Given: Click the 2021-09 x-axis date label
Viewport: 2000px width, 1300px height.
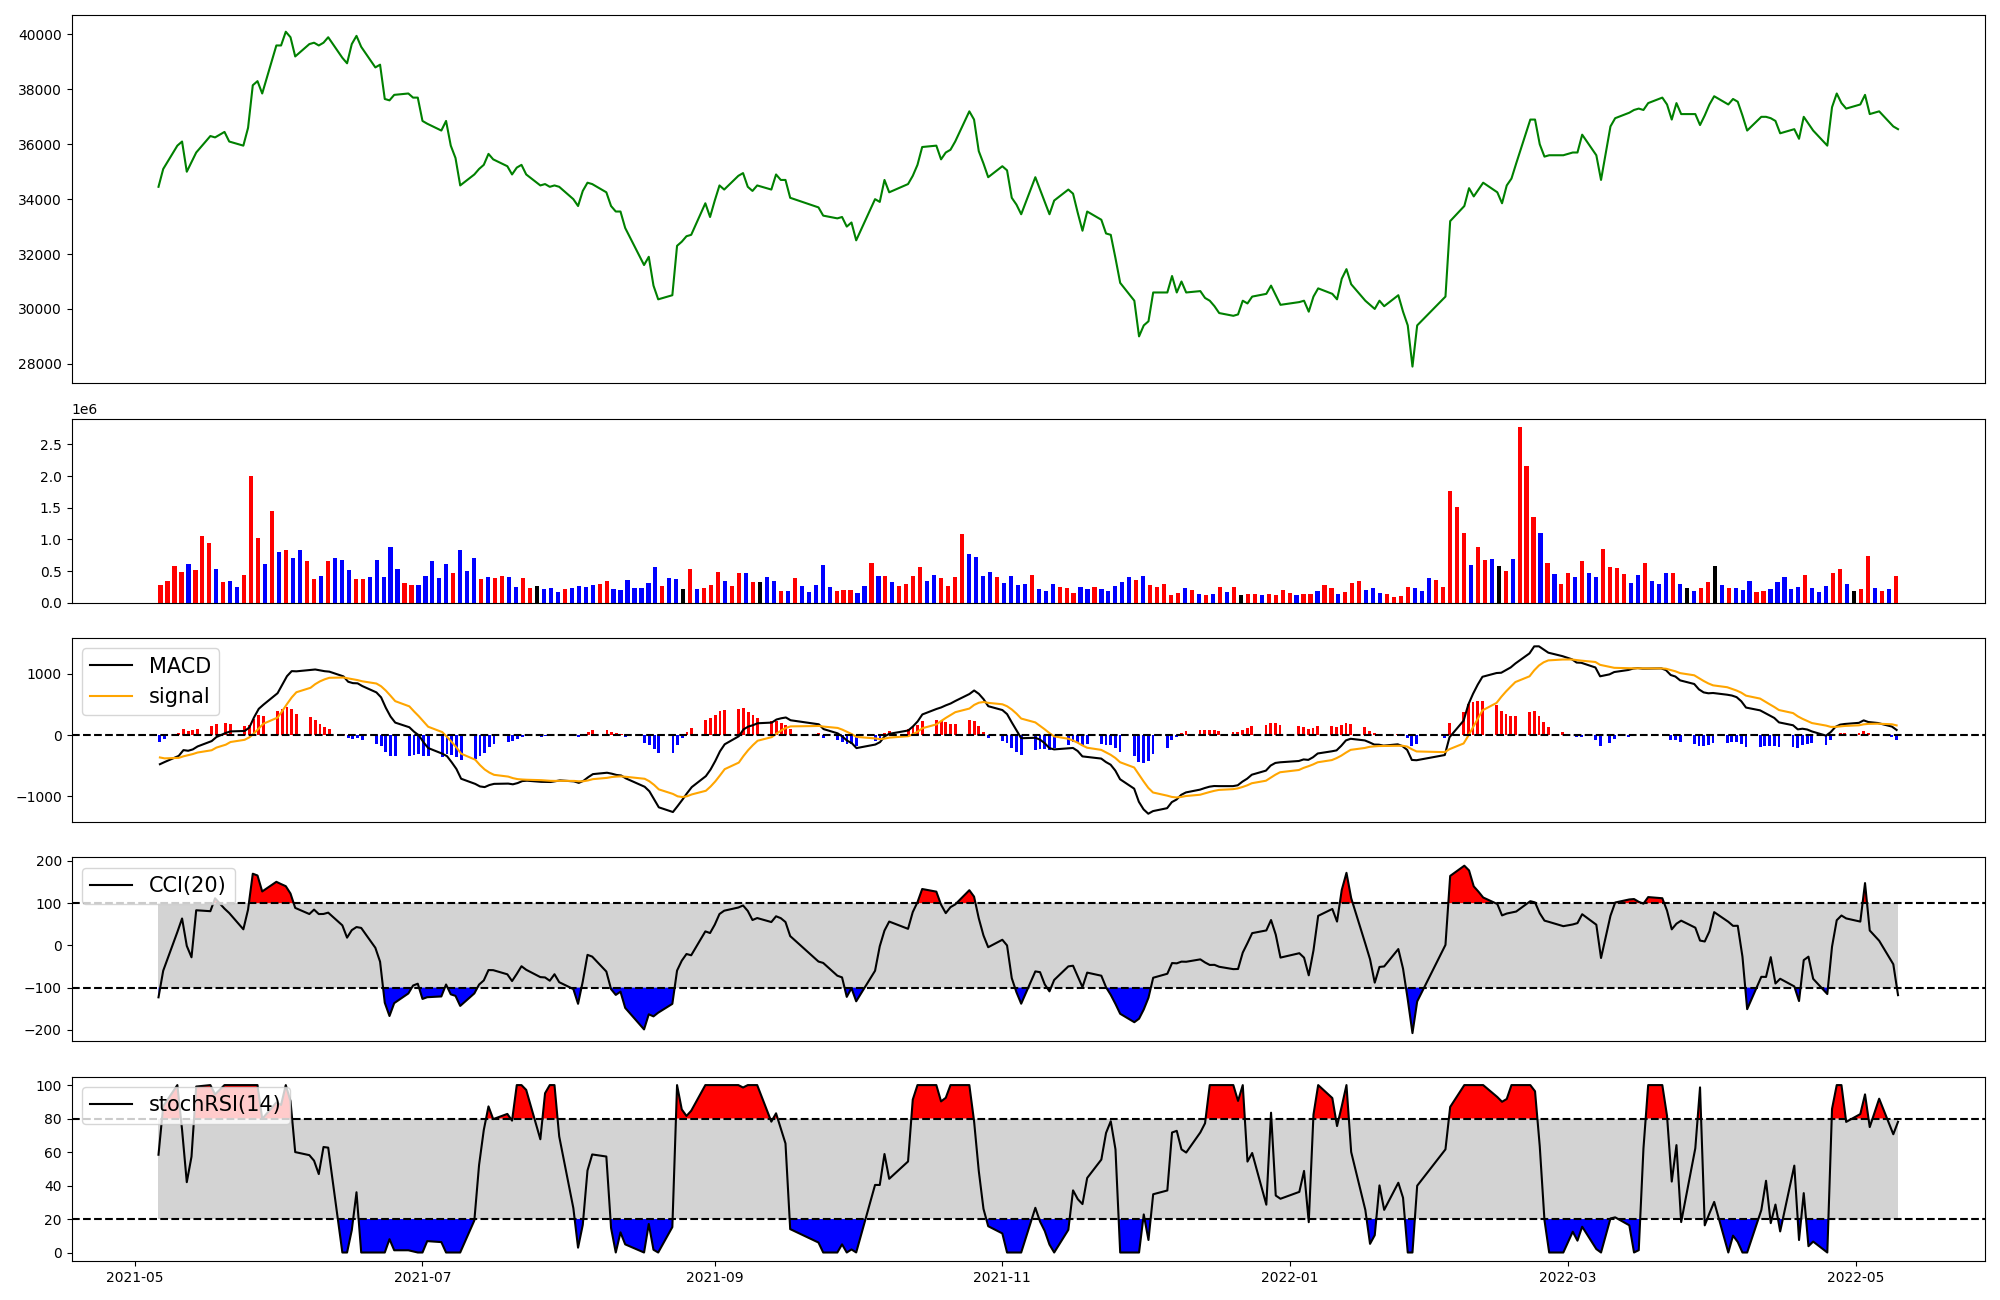Looking at the screenshot, I should (715, 1277).
